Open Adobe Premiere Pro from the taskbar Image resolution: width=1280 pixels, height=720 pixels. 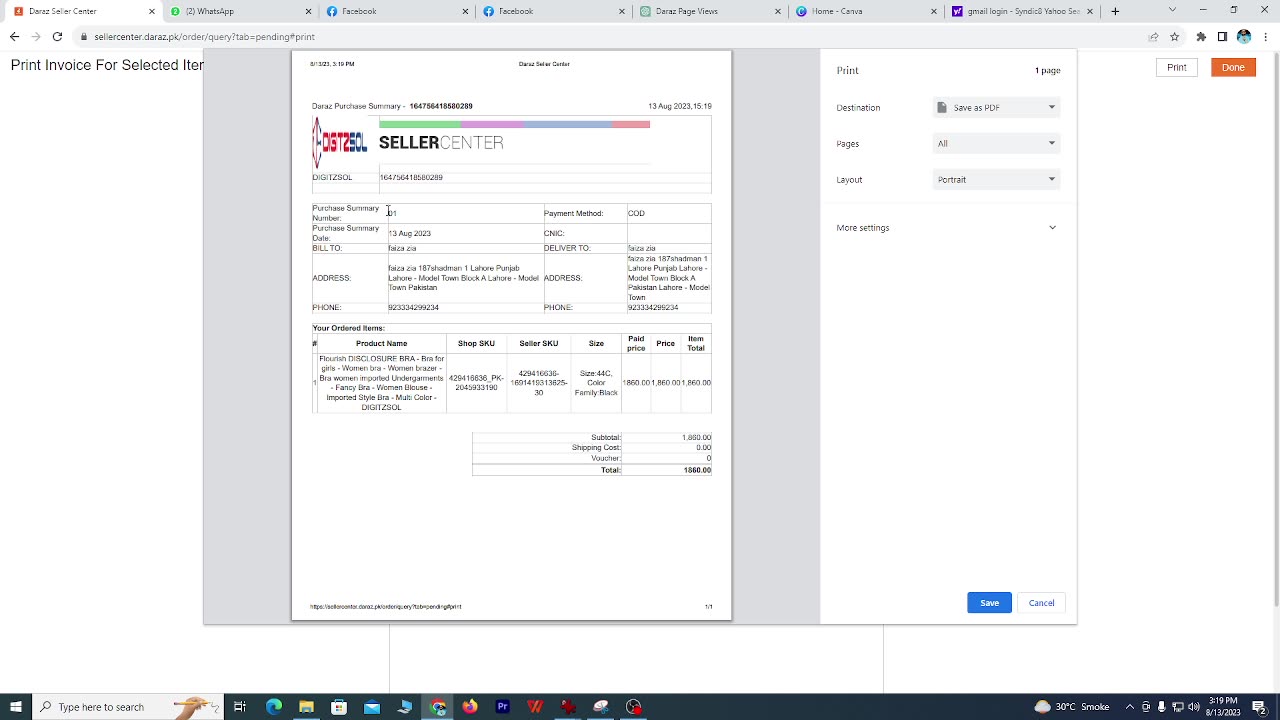pyautogui.click(x=503, y=707)
